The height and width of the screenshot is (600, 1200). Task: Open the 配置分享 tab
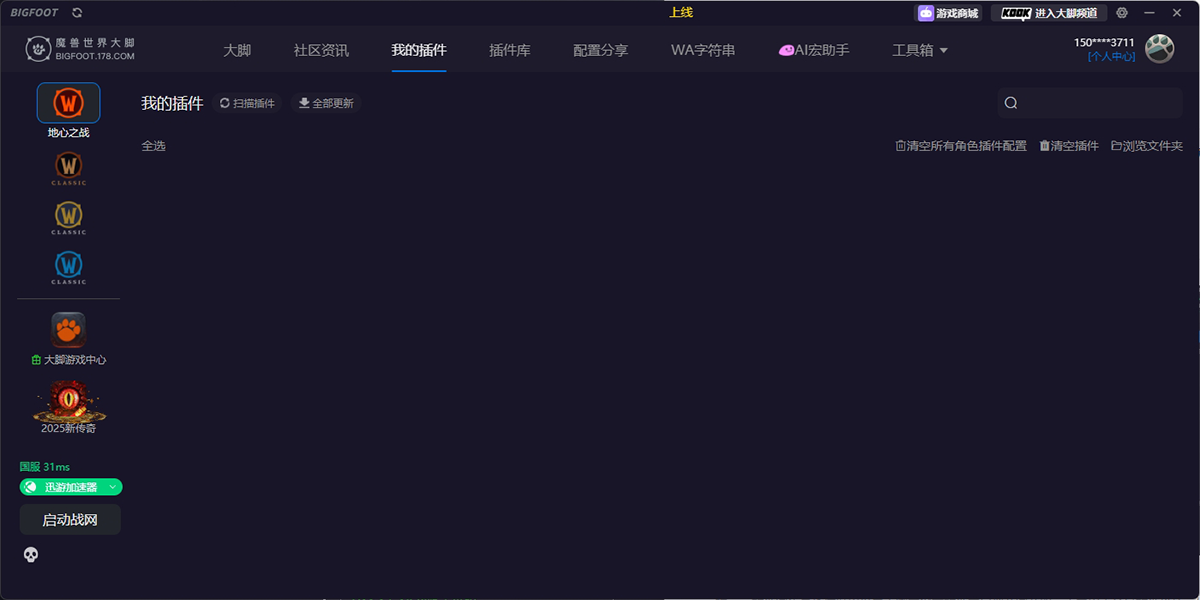(x=599, y=48)
